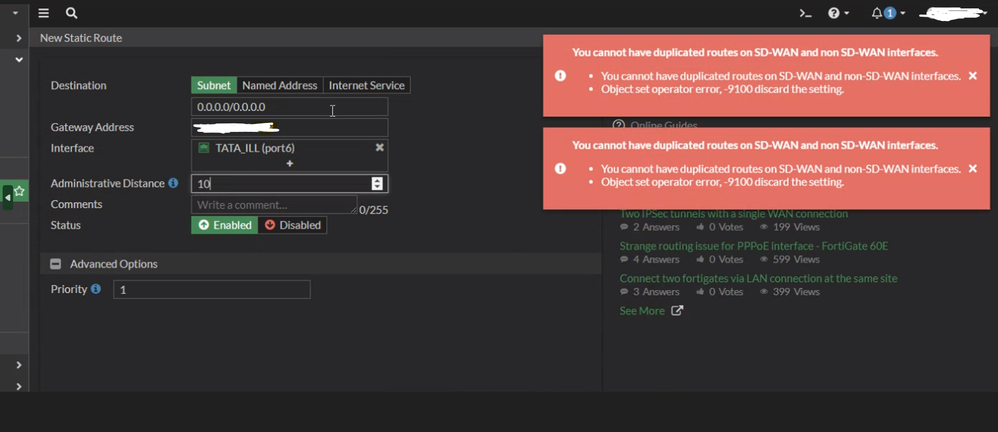
Task: Switch to Named Address destination
Action: (x=279, y=86)
